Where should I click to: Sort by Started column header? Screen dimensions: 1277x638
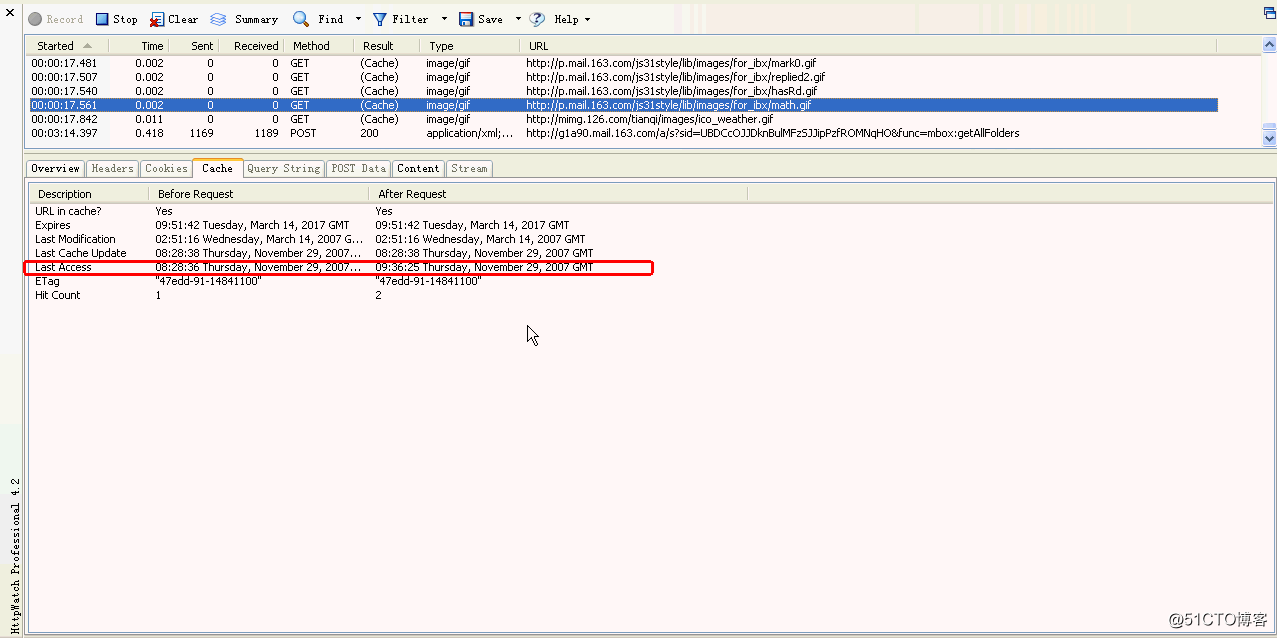66,46
